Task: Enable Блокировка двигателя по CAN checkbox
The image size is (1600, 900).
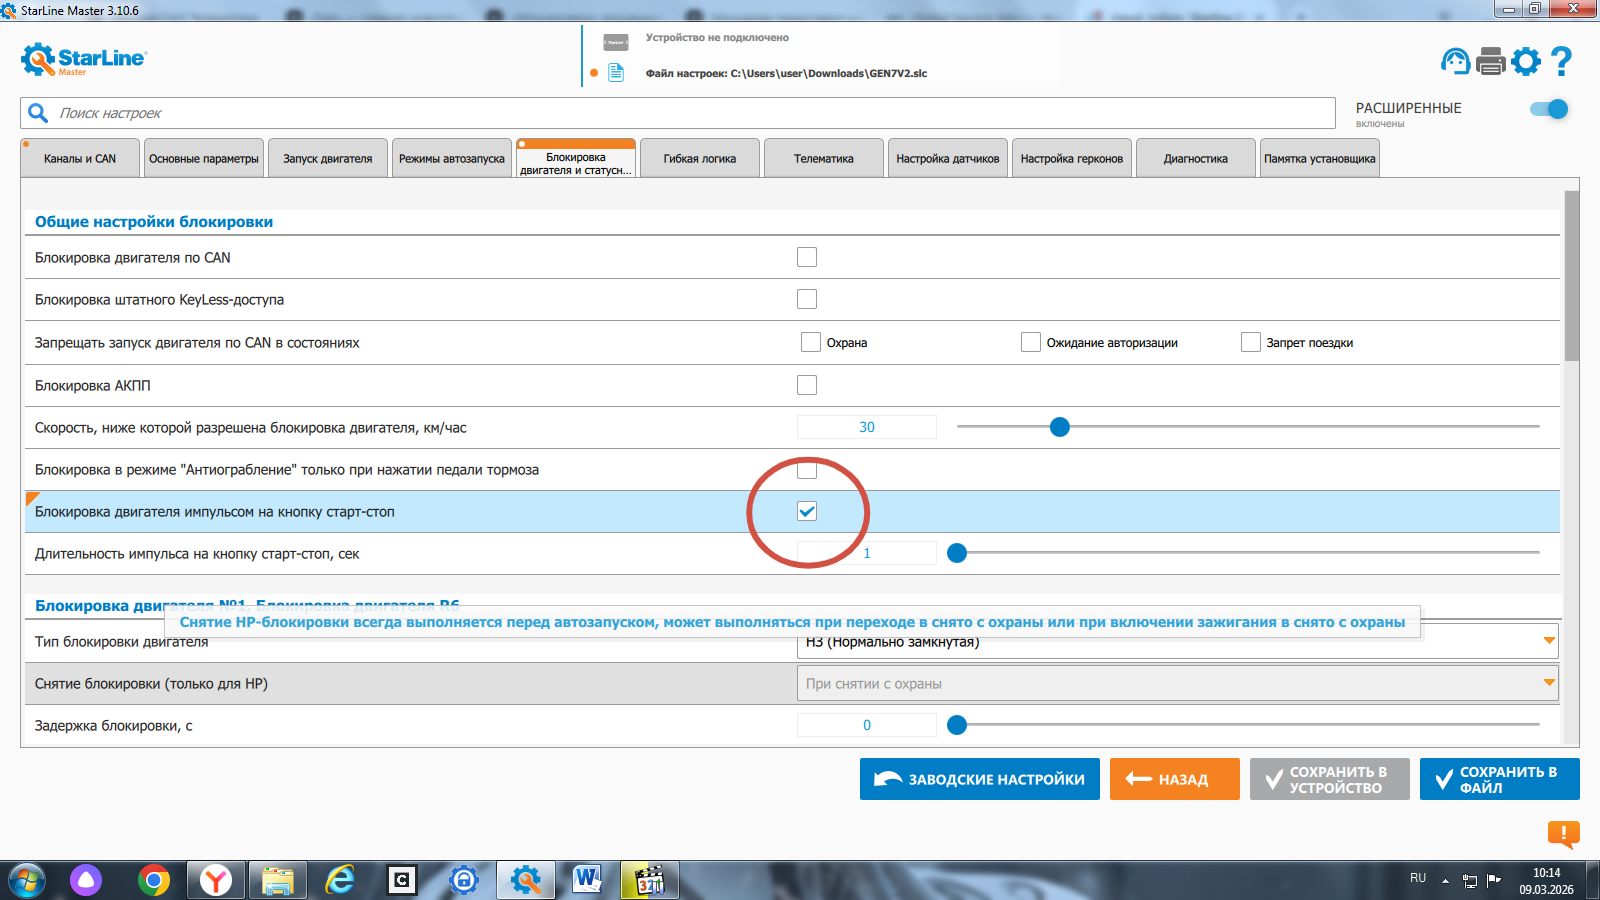Action: [x=807, y=257]
